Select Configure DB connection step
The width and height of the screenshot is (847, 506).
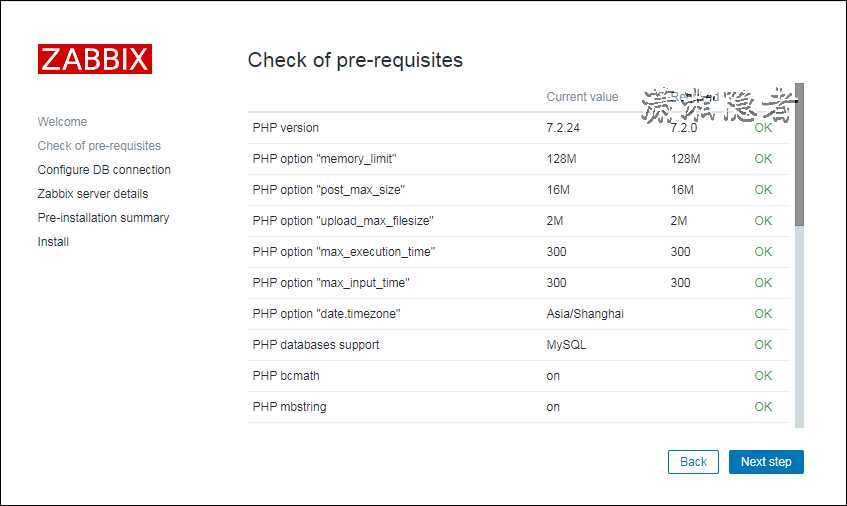coord(104,170)
